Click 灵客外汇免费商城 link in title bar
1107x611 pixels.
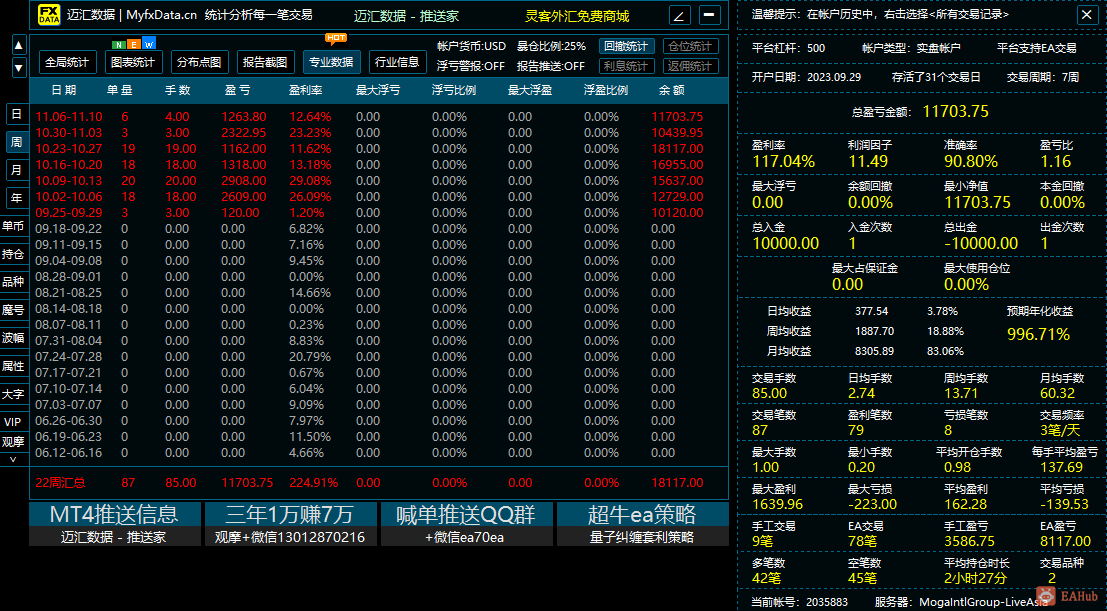pyautogui.click(x=577, y=16)
